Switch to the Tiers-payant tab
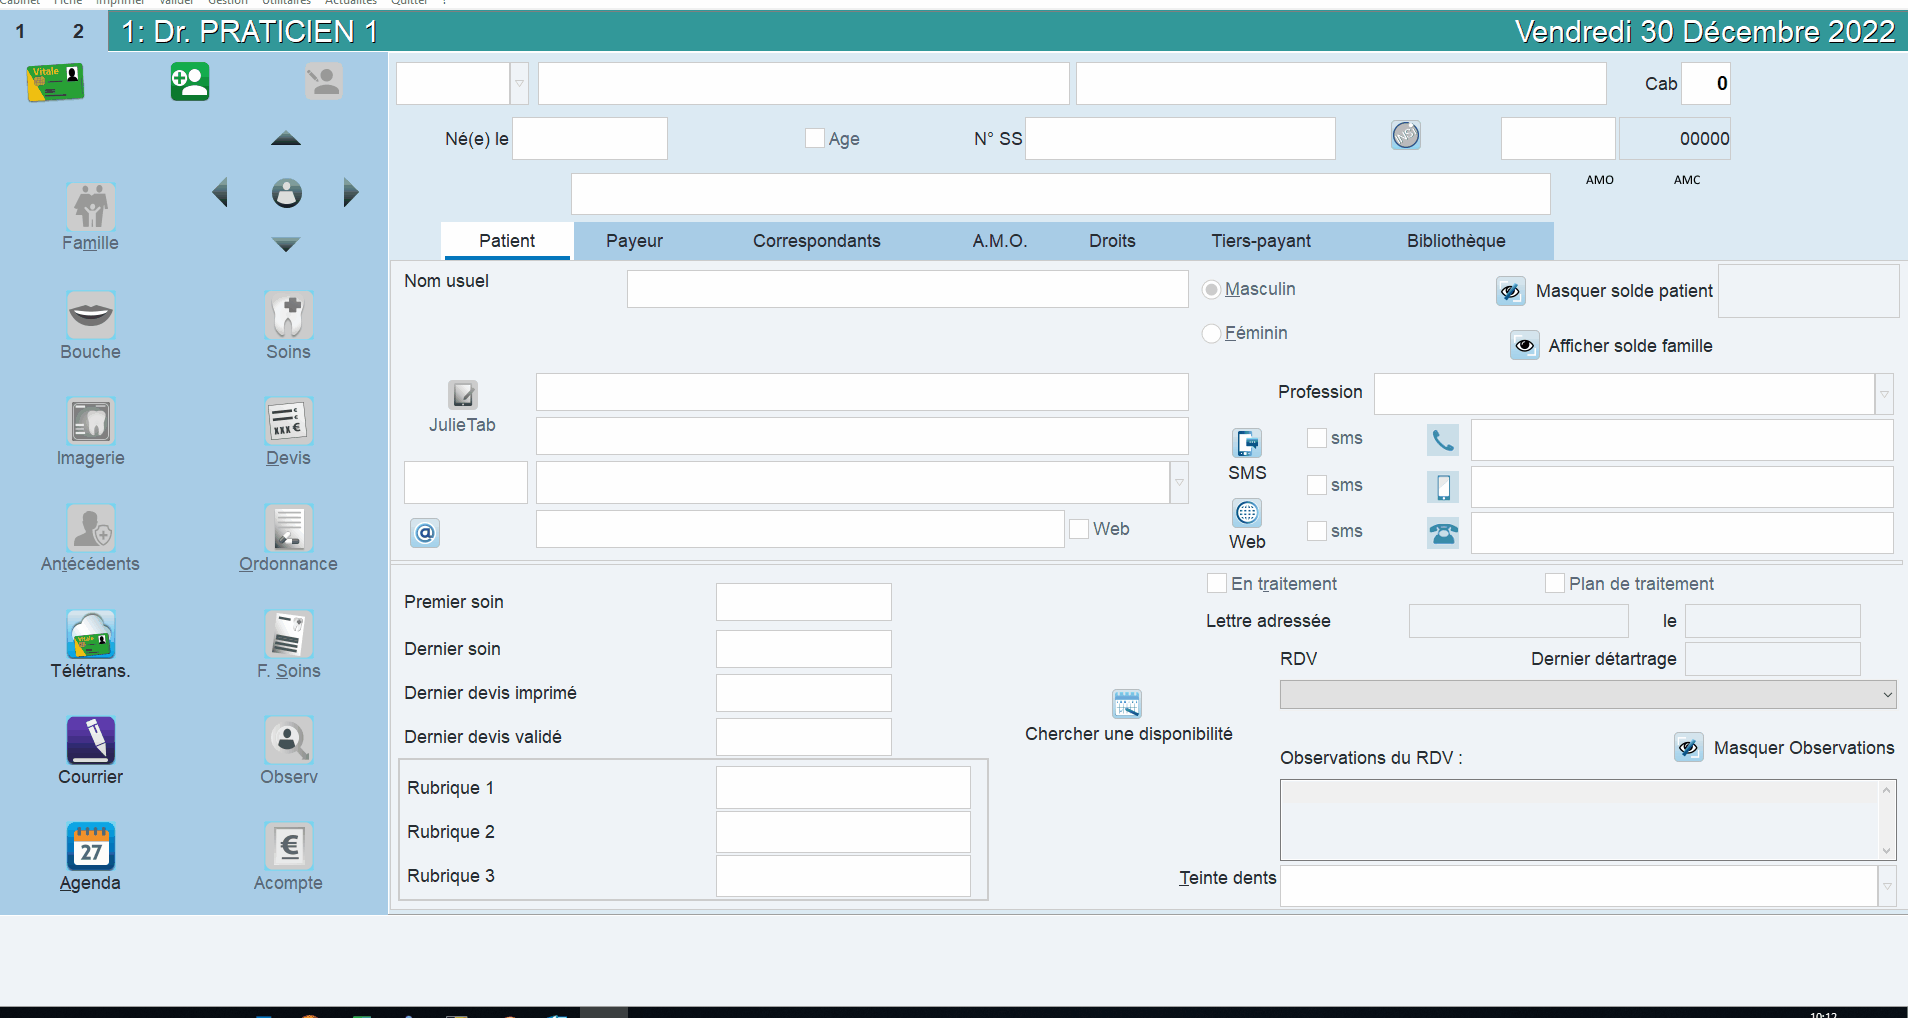Image resolution: width=1908 pixels, height=1018 pixels. coord(1261,241)
